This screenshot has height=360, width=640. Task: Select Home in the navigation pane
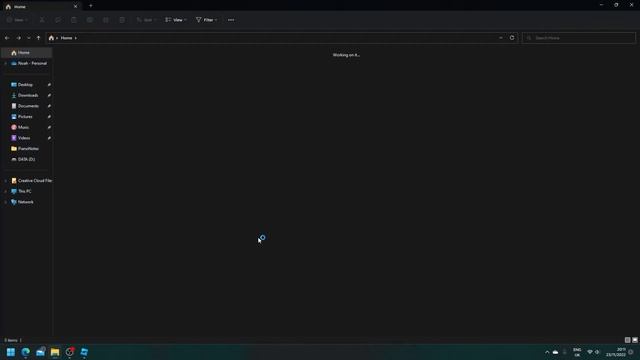(x=27, y=53)
